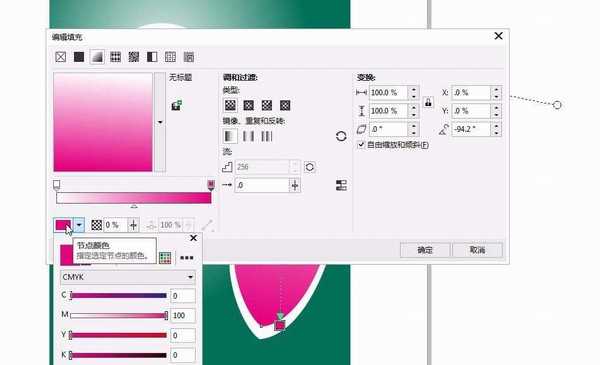Select the Texture fill icon
600x365 pixels.
(170, 57)
